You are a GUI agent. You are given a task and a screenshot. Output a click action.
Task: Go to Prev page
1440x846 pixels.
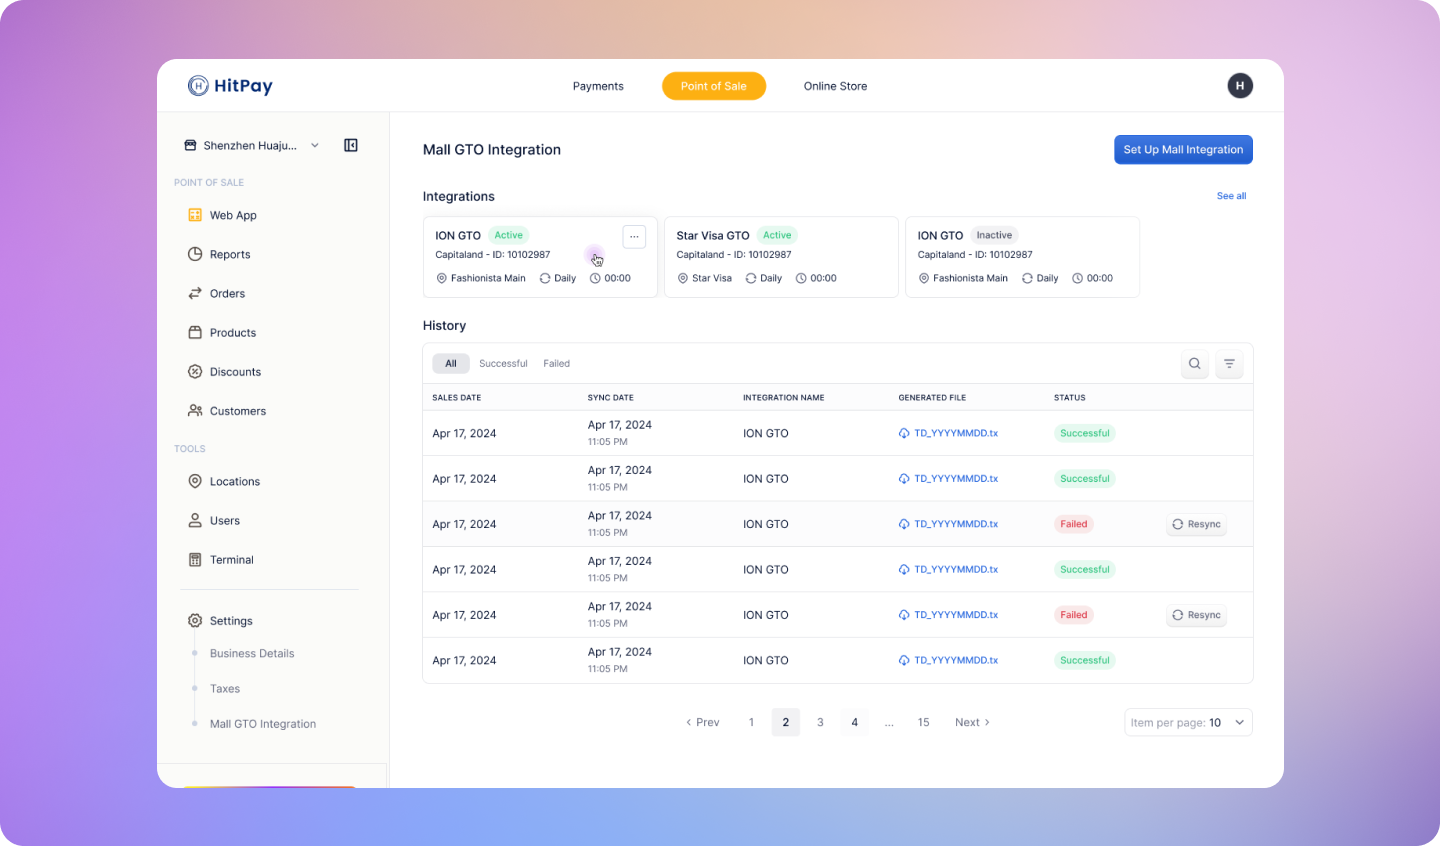[702, 722]
